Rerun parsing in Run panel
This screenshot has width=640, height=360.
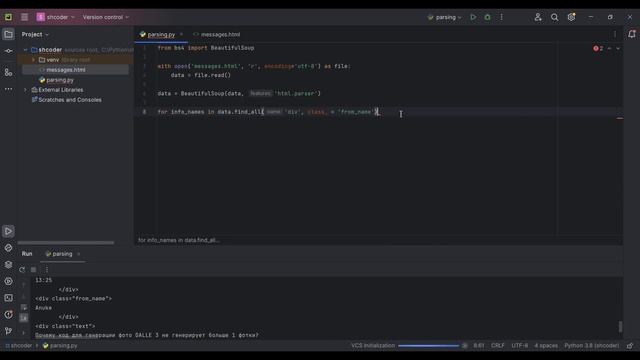(x=22, y=269)
